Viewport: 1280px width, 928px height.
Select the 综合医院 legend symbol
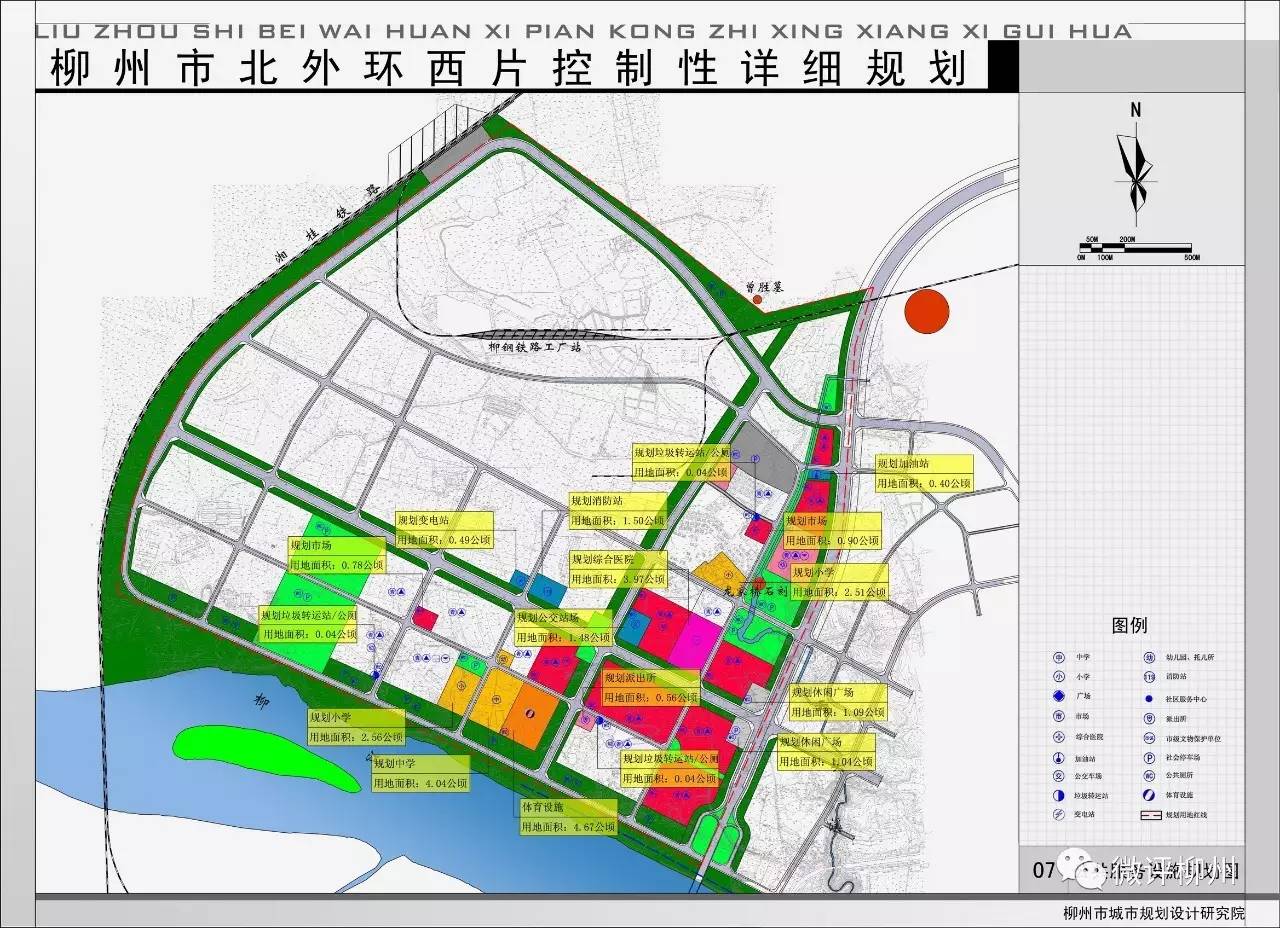point(1058,736)
